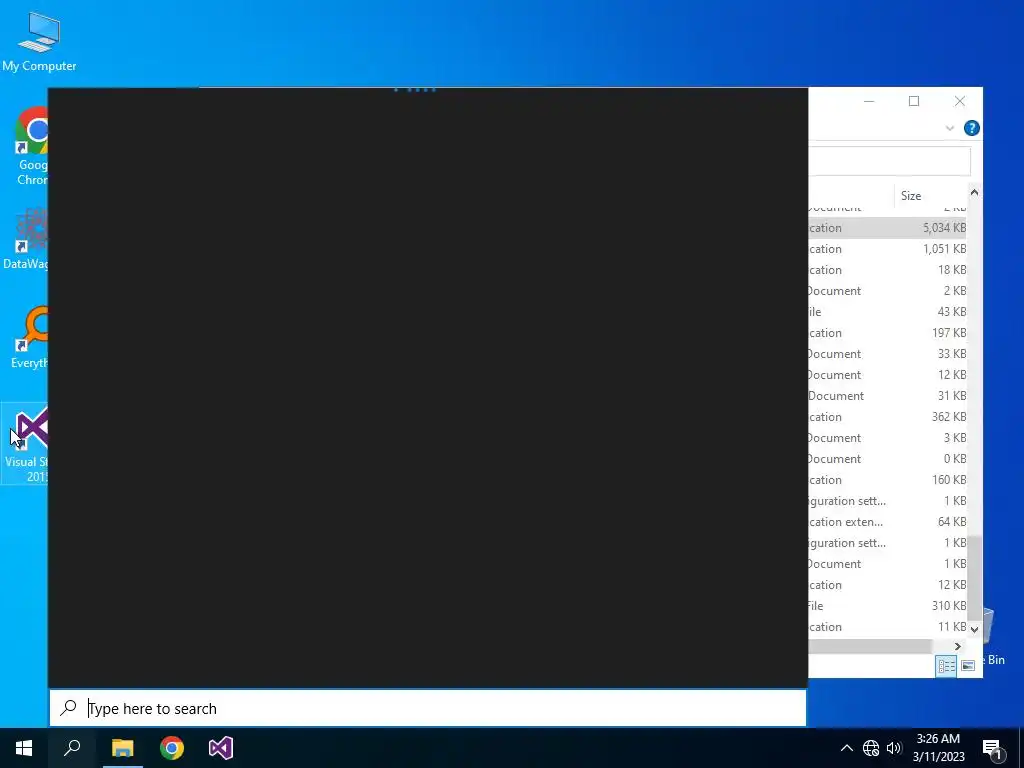This screenshot has height=768, width=1024.
Task: Click the Explorer vertical scrollbar up arrow
Action: click(974, 192)
